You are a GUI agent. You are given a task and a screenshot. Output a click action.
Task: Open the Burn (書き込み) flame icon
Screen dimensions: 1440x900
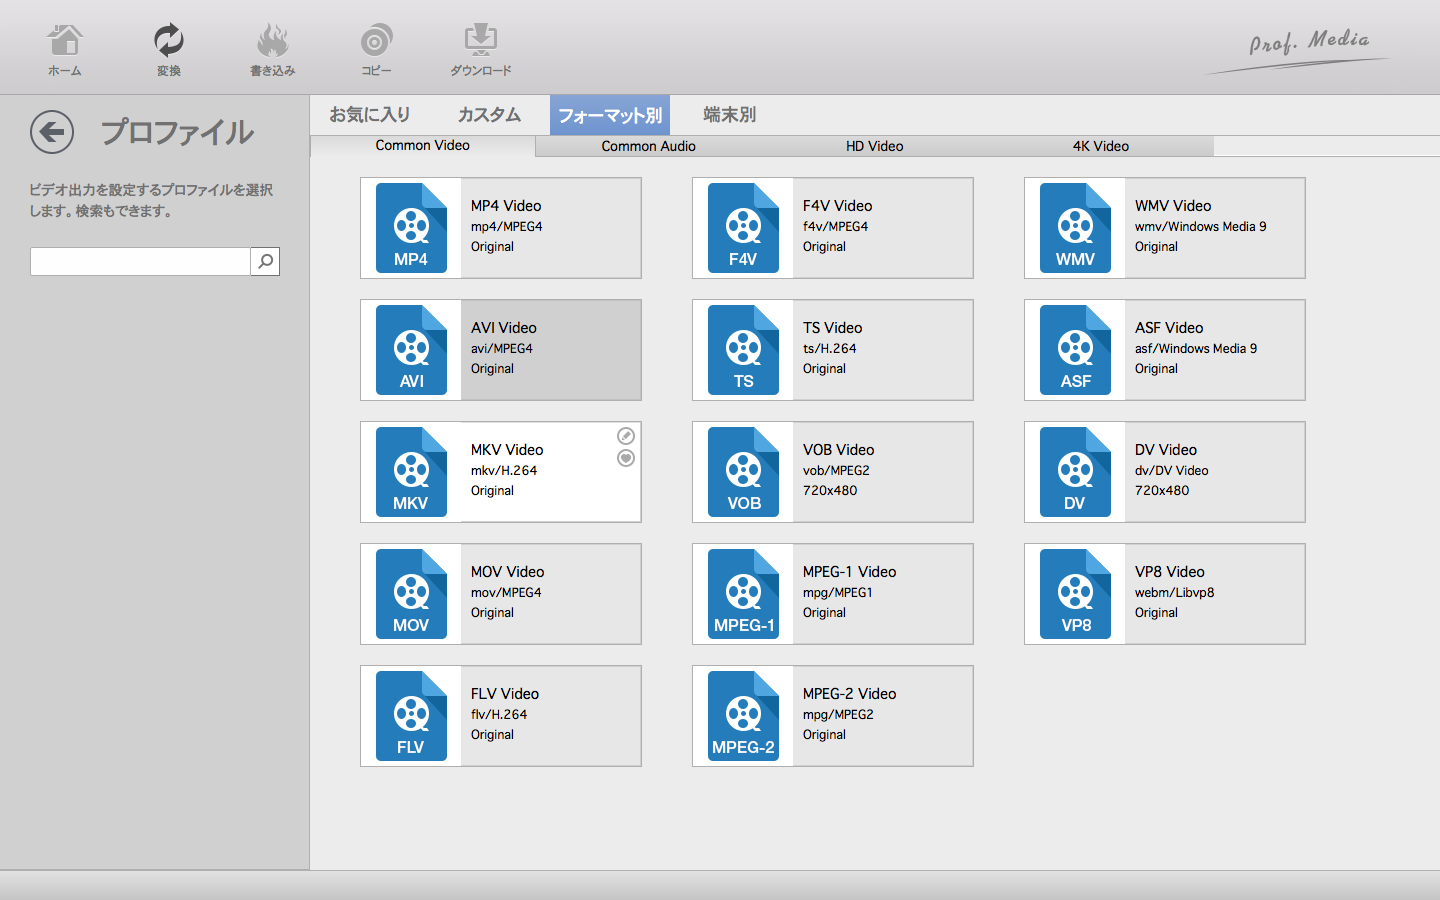point(272,49)
